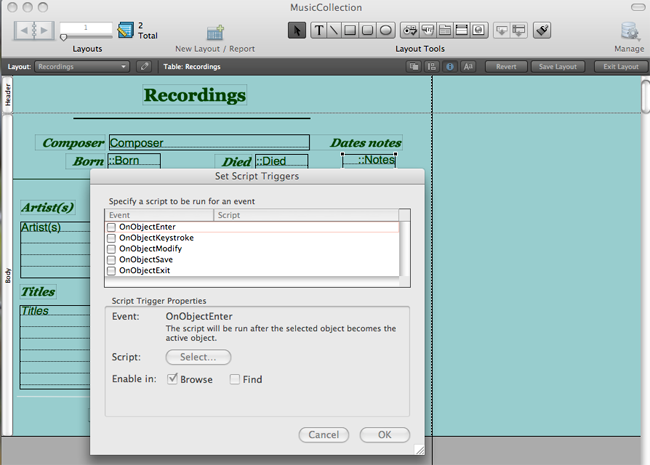The height and width of the screenshot is (465, 650).
Task: Click OK in Set Script Triggers
Action: point(385,435)
